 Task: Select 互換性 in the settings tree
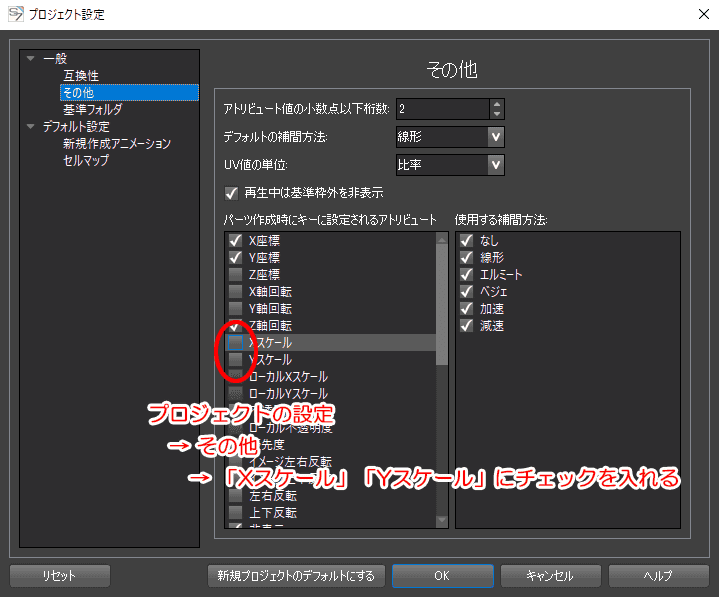pyautogui.click(x=81, y=75)
